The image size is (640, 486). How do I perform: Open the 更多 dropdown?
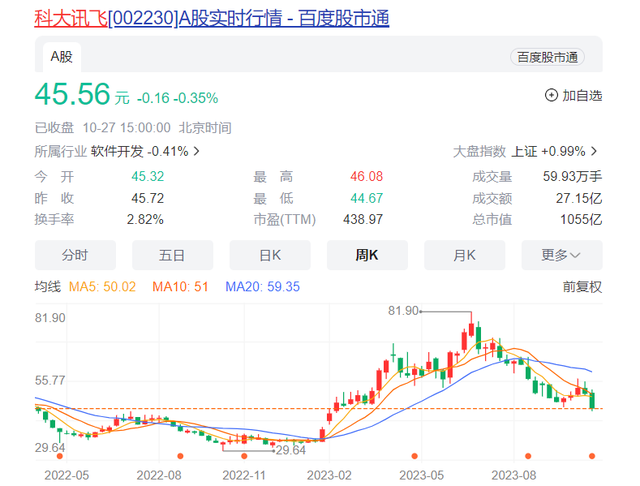click(x=561, y=255)
